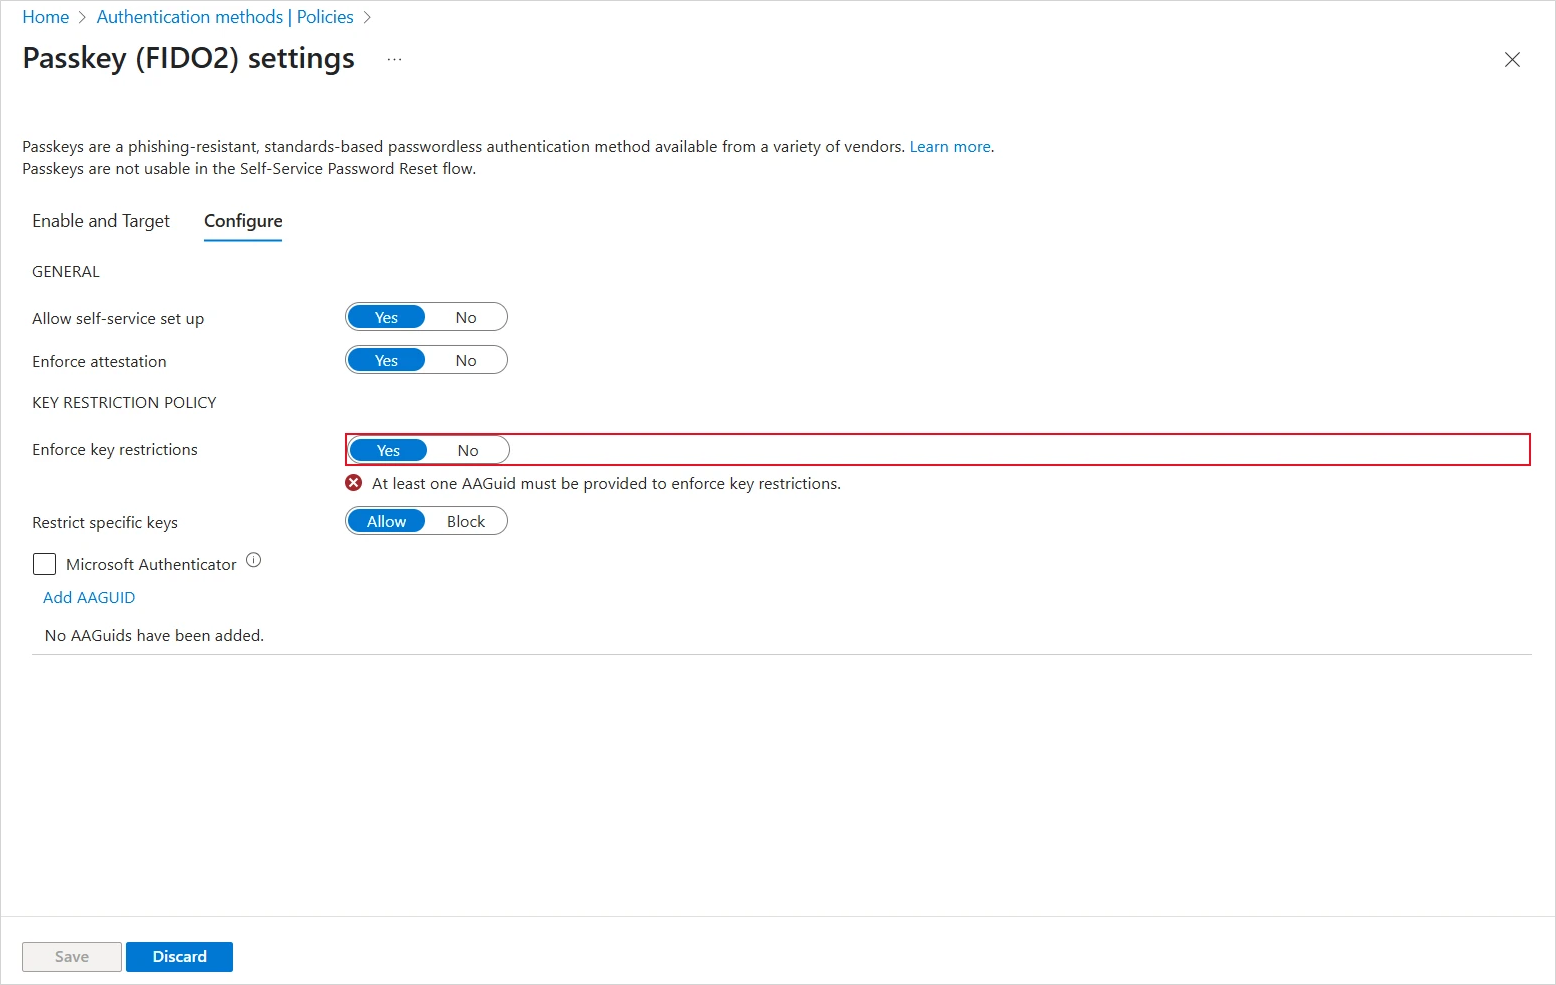Set Enforce key restrictions to Yes
Viewport: 1556px width, 985px height.
tap(389, 451)
